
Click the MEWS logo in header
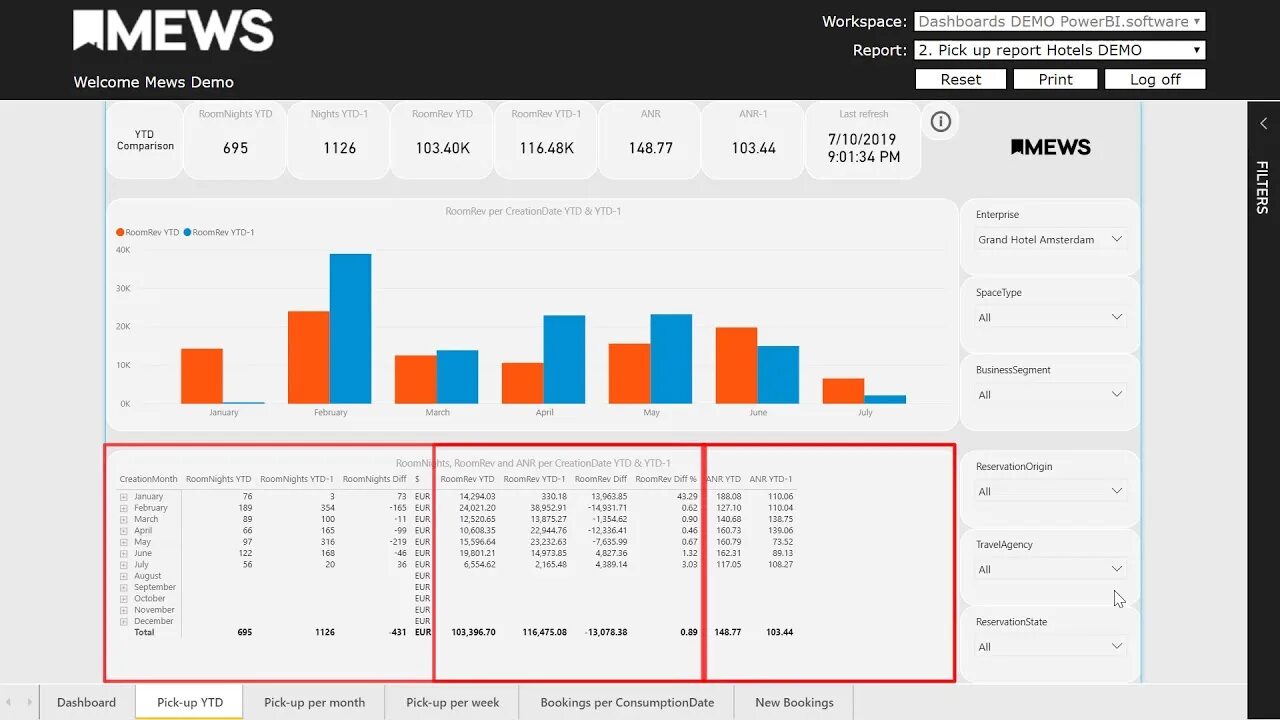[173, 31]
